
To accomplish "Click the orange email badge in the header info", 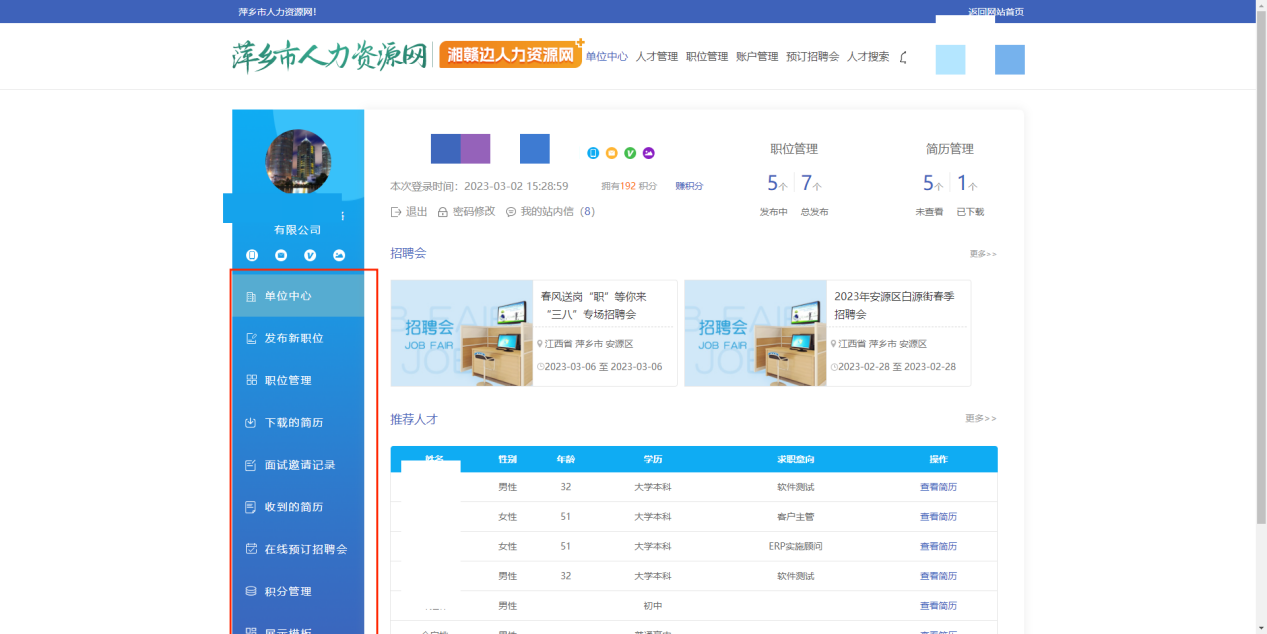I will click(612, 153).
